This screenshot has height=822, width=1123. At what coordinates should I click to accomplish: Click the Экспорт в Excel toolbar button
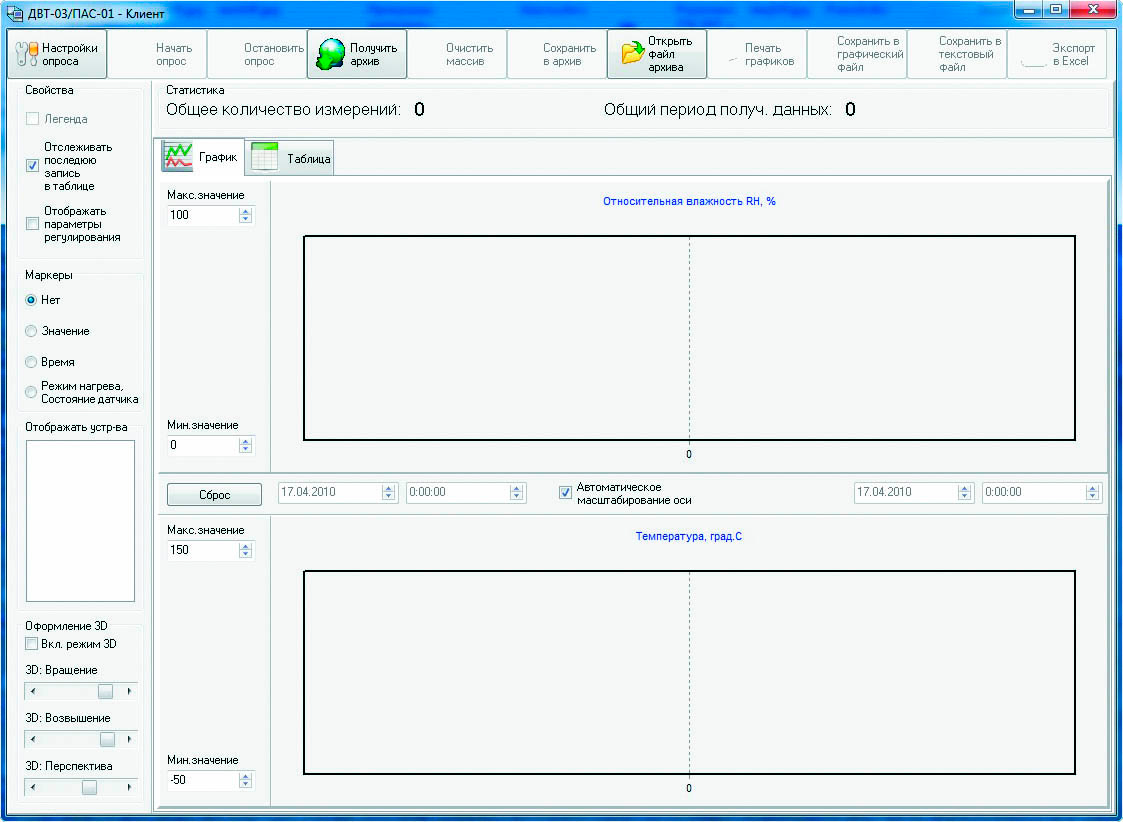tap(1057, 54)
